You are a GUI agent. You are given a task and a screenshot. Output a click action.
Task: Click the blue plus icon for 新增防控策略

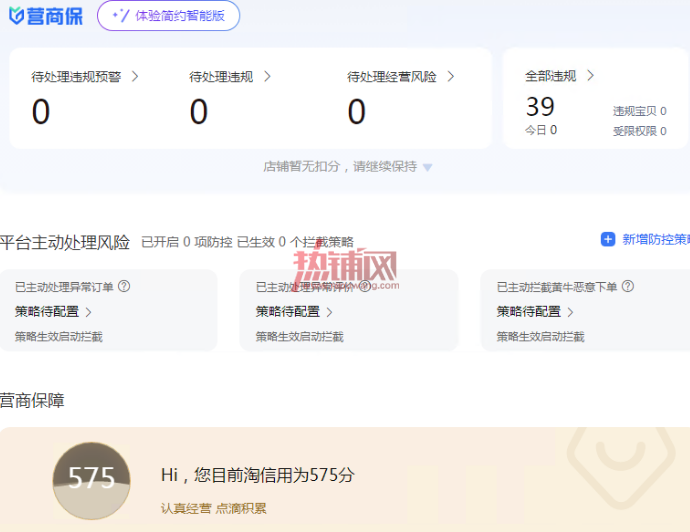[608, 239]
